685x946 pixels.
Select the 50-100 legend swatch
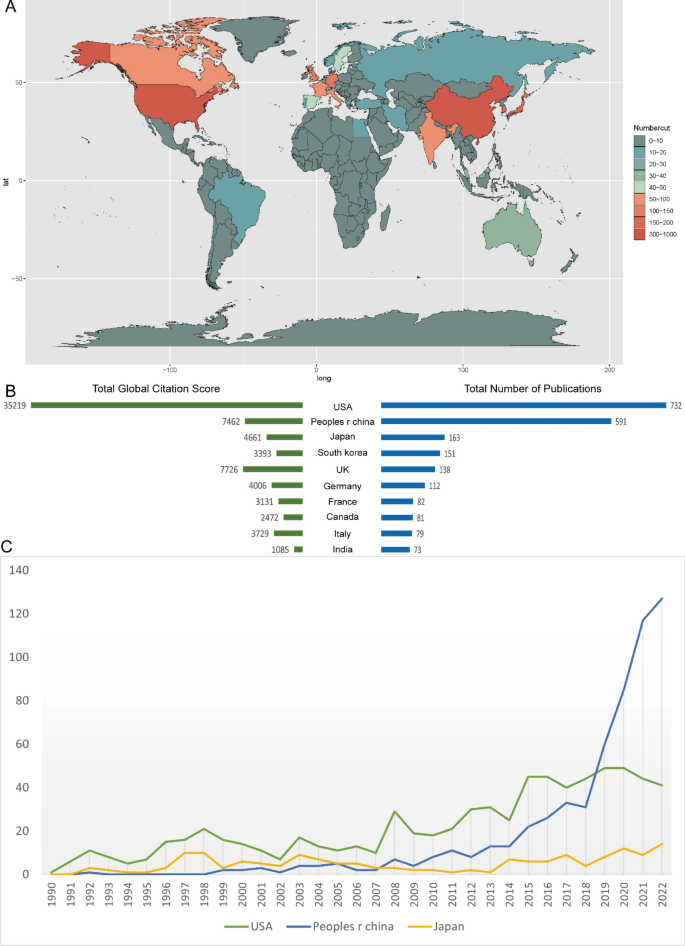pyautogui.click(x=640, y=199)
